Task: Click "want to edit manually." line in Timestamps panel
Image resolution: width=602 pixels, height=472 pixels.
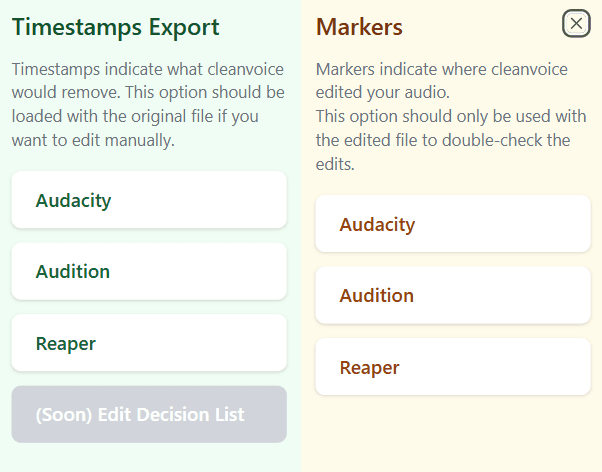Action: pos(94,141)
